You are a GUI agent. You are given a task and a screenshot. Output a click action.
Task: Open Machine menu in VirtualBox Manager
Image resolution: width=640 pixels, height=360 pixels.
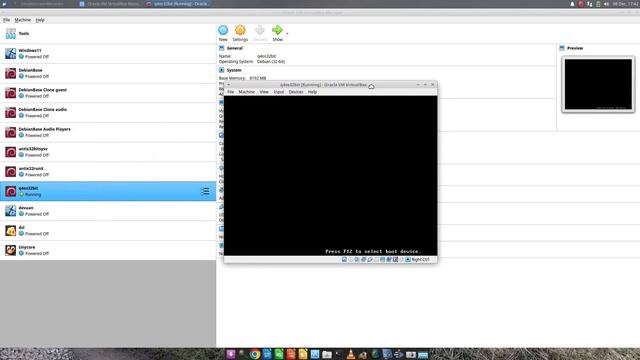[22, 20]
